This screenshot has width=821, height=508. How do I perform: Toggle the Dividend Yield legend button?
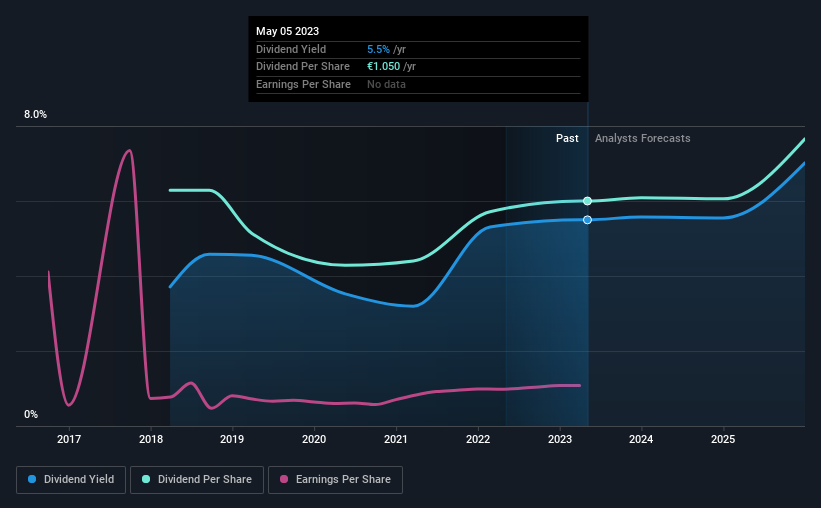click(x=71, y=480)
